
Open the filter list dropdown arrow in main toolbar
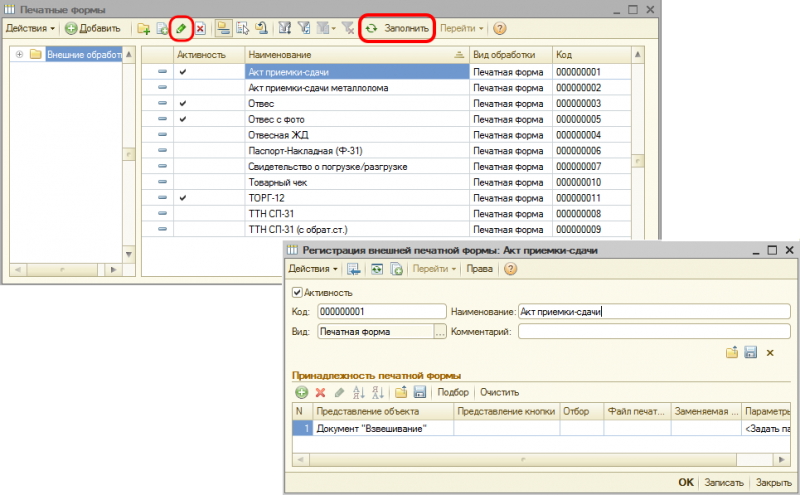(334, 29)
